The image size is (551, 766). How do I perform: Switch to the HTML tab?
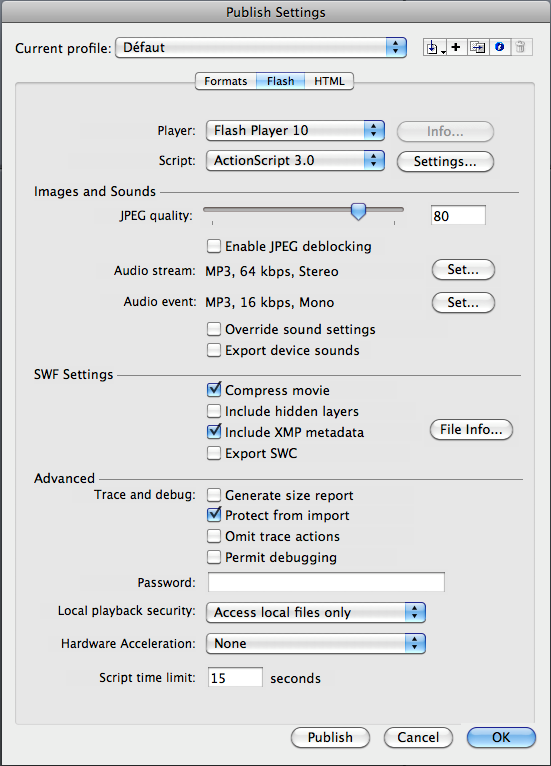pyautogui.click(x=329, y=81)
